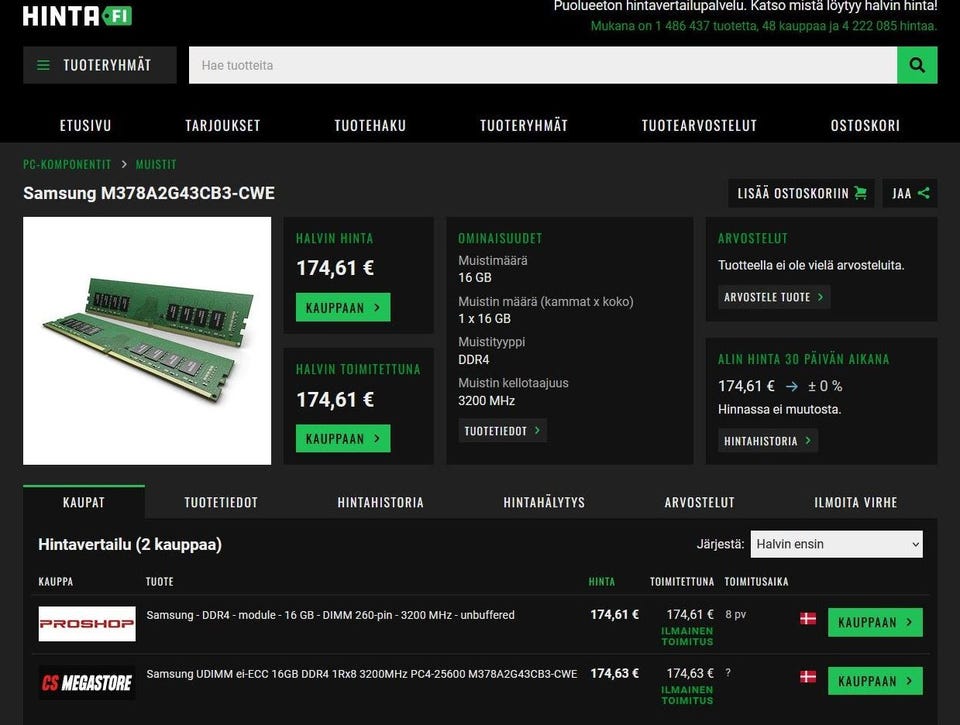Expand the Tuotetiedot button under Ominaisuudet

tap(502, 430)
